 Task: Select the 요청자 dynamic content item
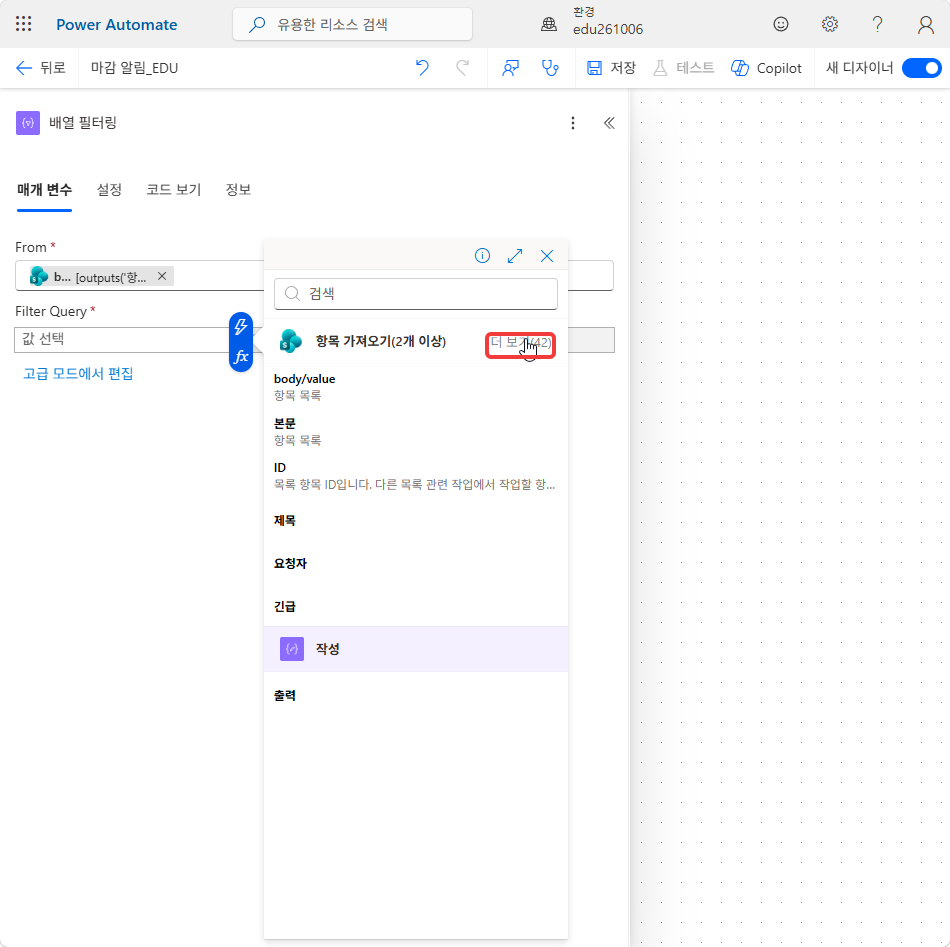pyautogui.click(x=416, y=563)
